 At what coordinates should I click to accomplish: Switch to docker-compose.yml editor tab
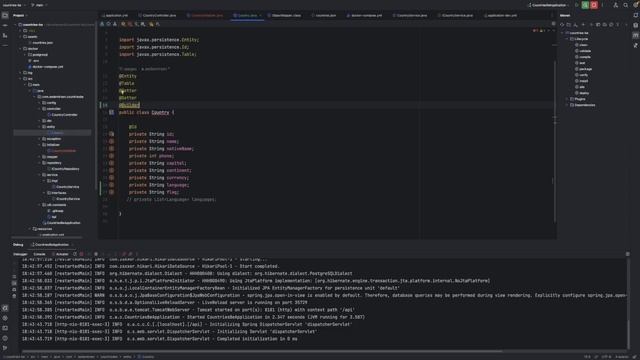364,16
